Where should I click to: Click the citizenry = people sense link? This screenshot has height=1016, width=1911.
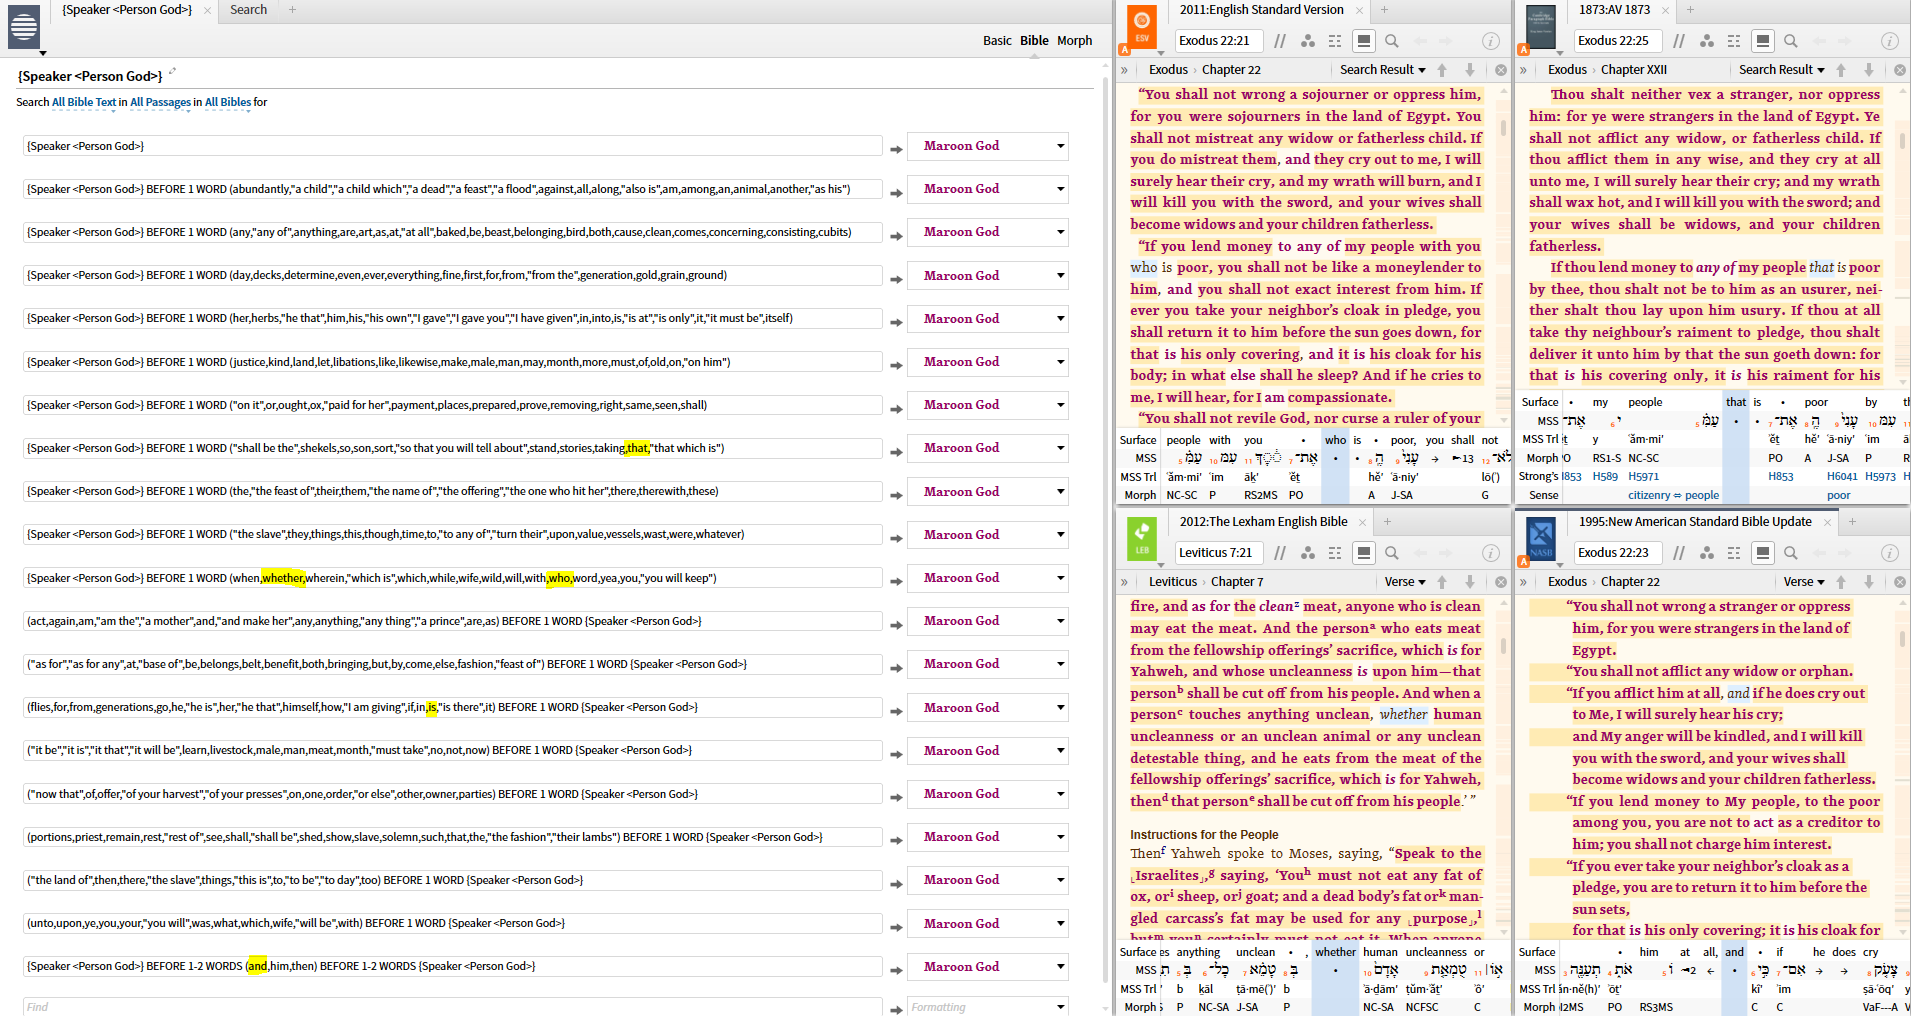1673,495
